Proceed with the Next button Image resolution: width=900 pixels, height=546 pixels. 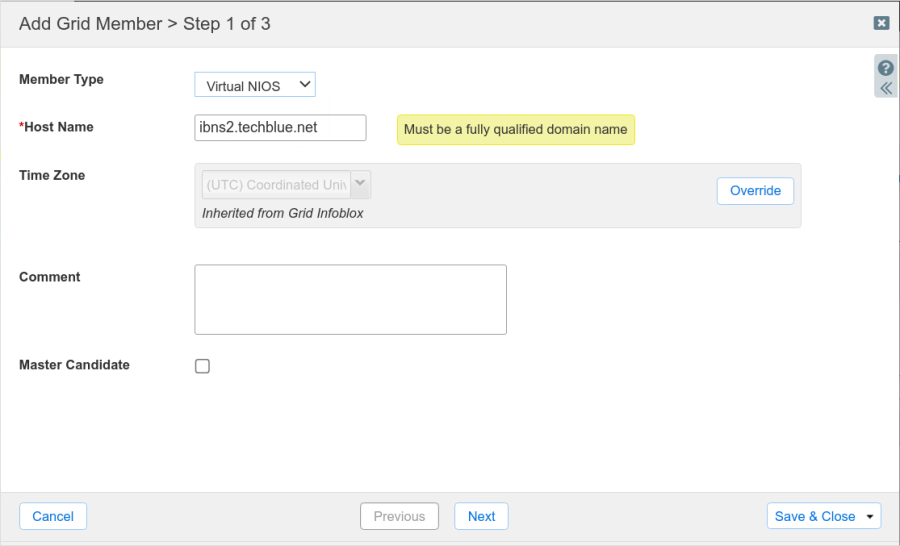(x=481, y=516)
